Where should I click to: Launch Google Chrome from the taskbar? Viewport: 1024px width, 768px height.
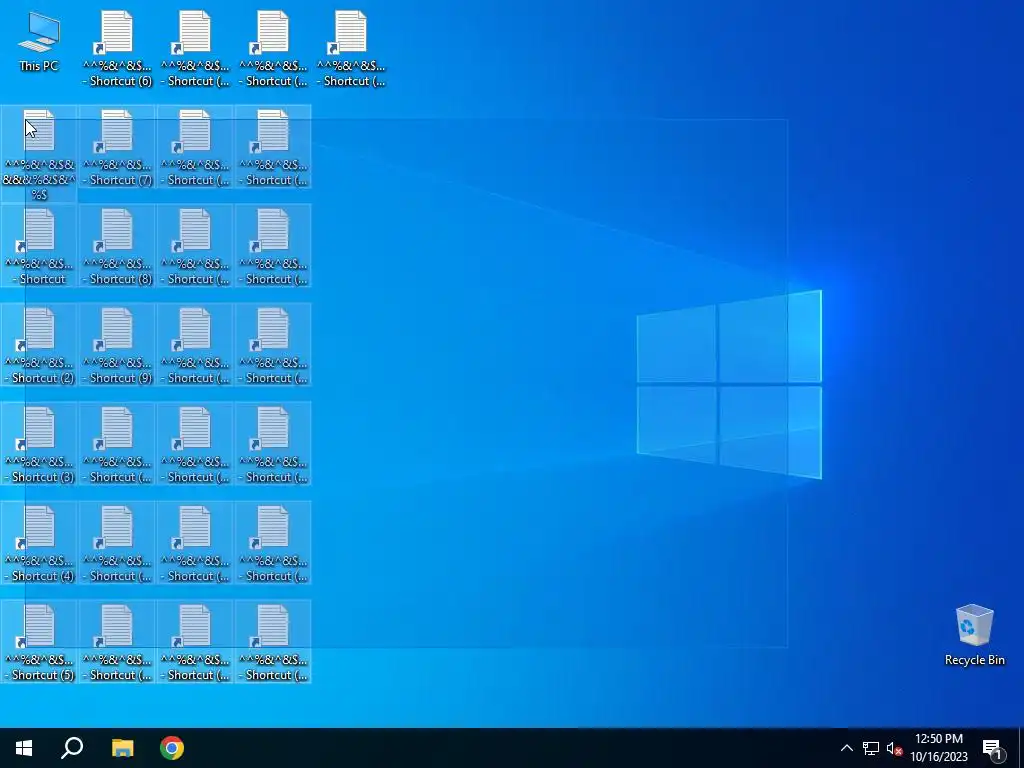click(172, 748)
